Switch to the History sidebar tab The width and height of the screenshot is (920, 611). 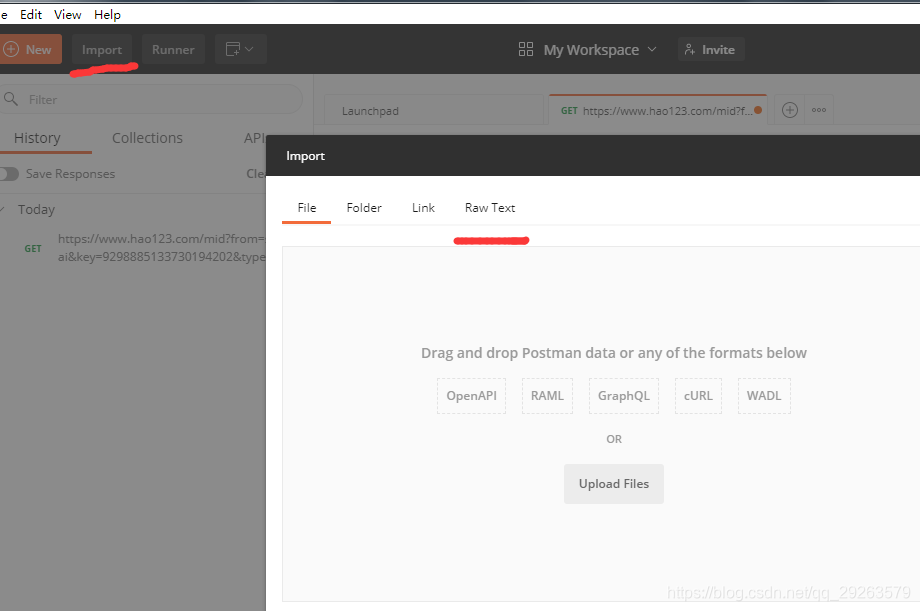pyautogui.click(x=38, y=138)
